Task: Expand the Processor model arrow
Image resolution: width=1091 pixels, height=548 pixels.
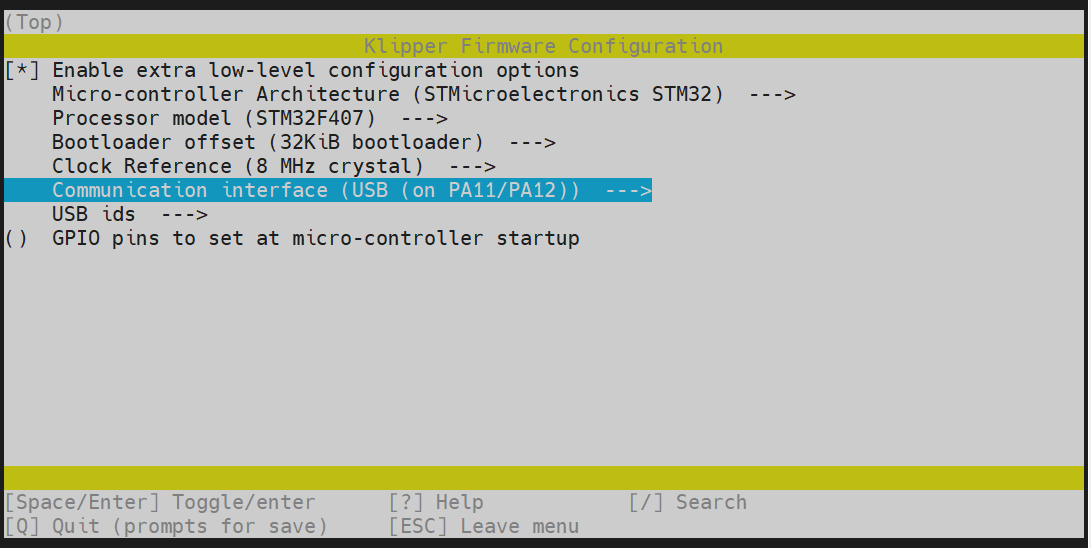Action: (x=423, y=119)
